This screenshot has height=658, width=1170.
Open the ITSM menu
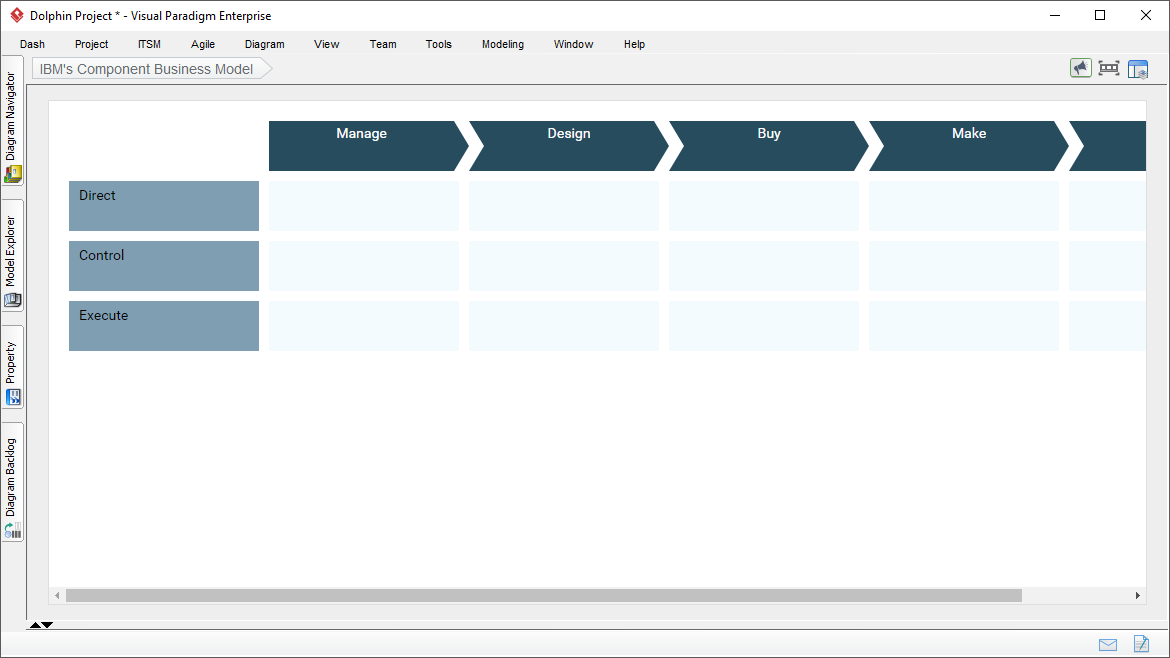pos(149,44)
